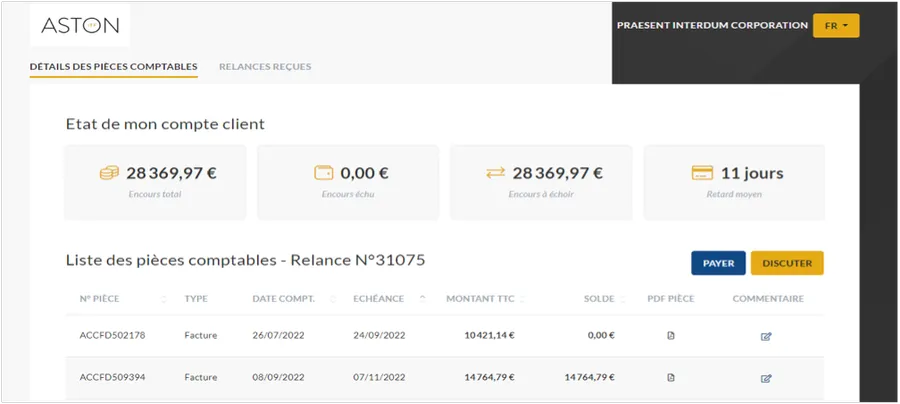Click the date 08/09/2022

[x=278, y=378]
